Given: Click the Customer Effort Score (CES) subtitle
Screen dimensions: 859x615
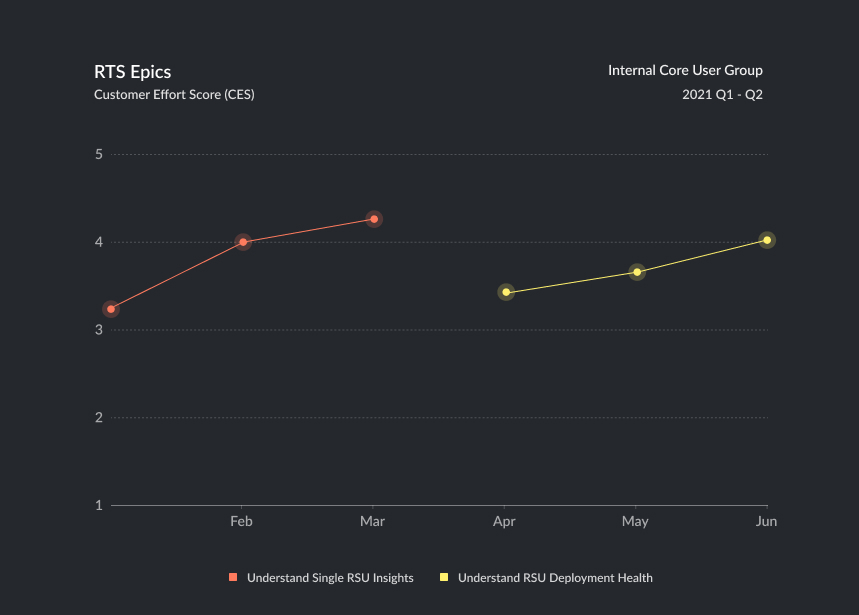Looking at the screenshot, I should [x=174, y=95].
